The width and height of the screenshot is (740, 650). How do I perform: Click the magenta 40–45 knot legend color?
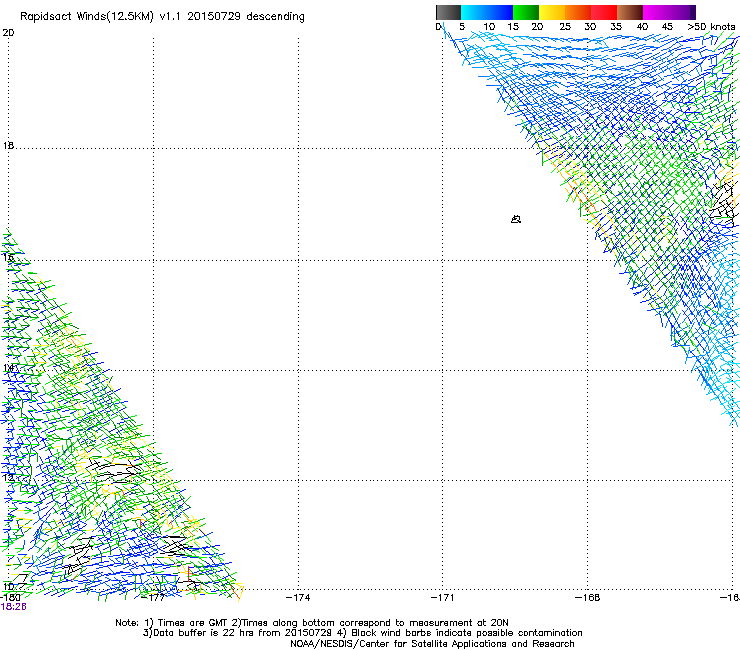pos(656,12)
